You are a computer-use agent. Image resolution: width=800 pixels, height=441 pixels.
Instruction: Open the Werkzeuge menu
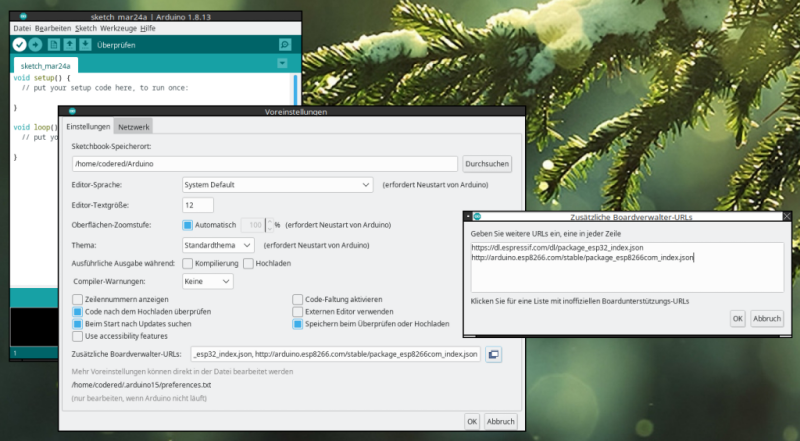coord(118,29)
